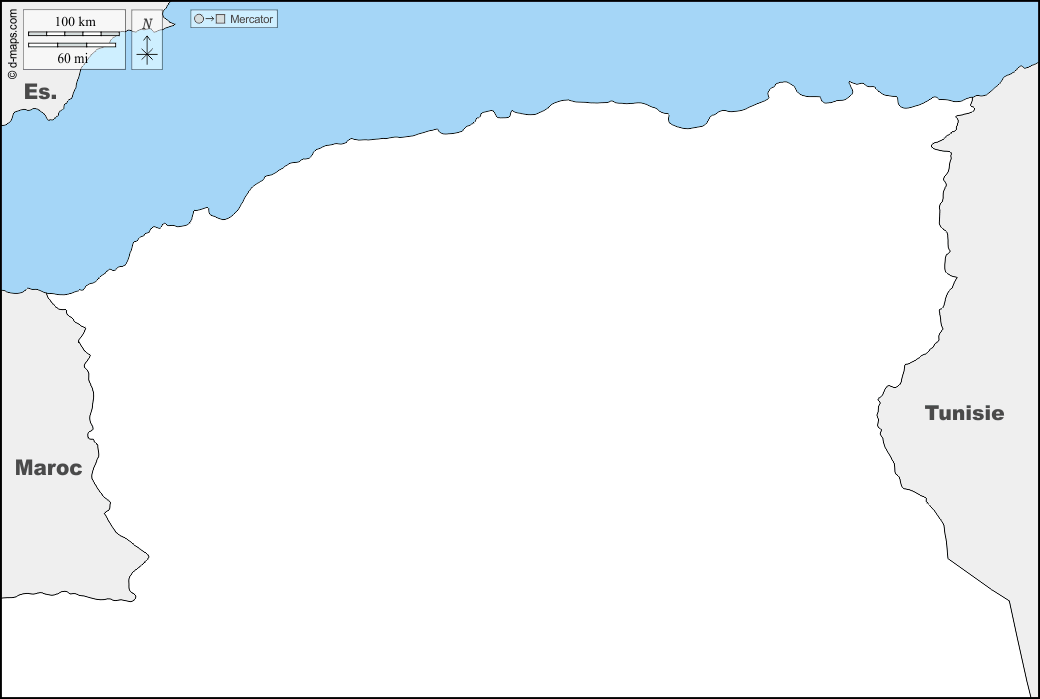Click the d-maps.com copyright text

12,42
